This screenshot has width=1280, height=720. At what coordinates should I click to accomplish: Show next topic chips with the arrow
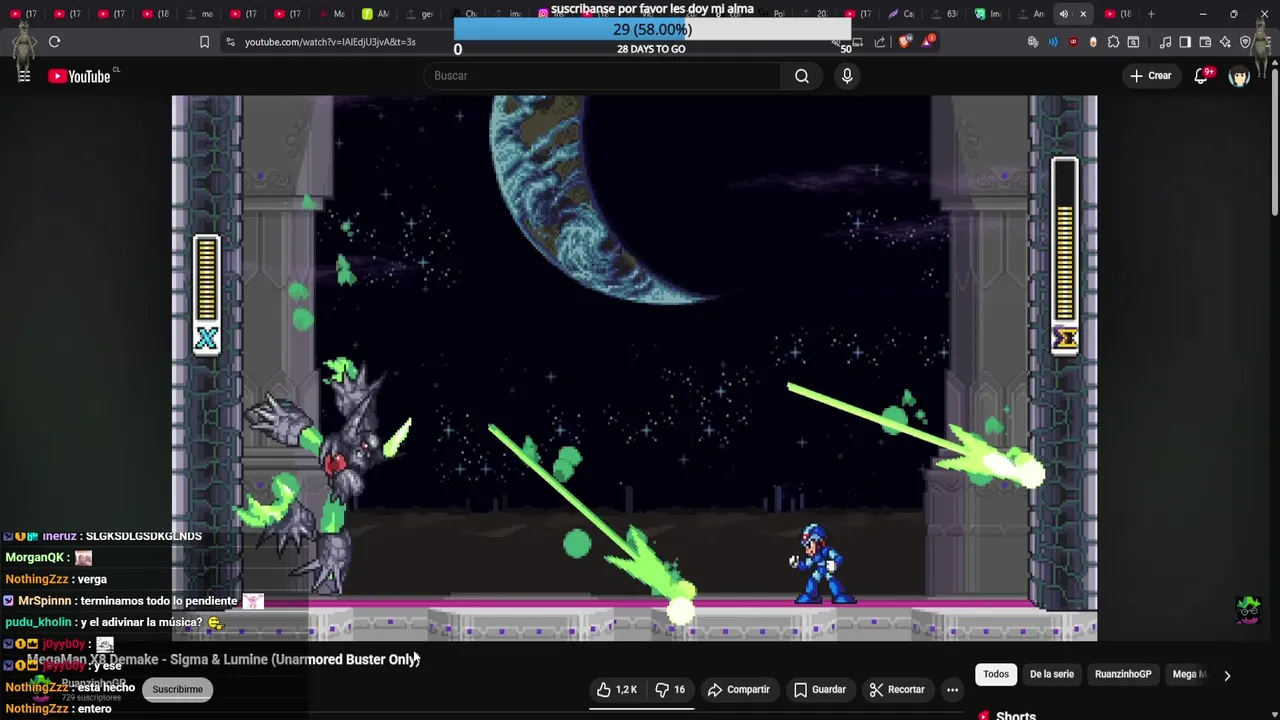click(x=1227, y=675)
